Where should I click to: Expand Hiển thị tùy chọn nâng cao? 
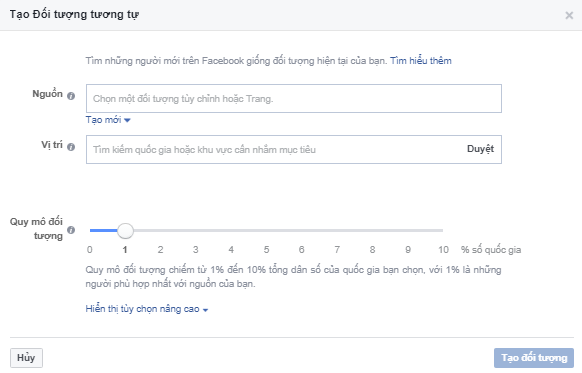pos(147,309)
